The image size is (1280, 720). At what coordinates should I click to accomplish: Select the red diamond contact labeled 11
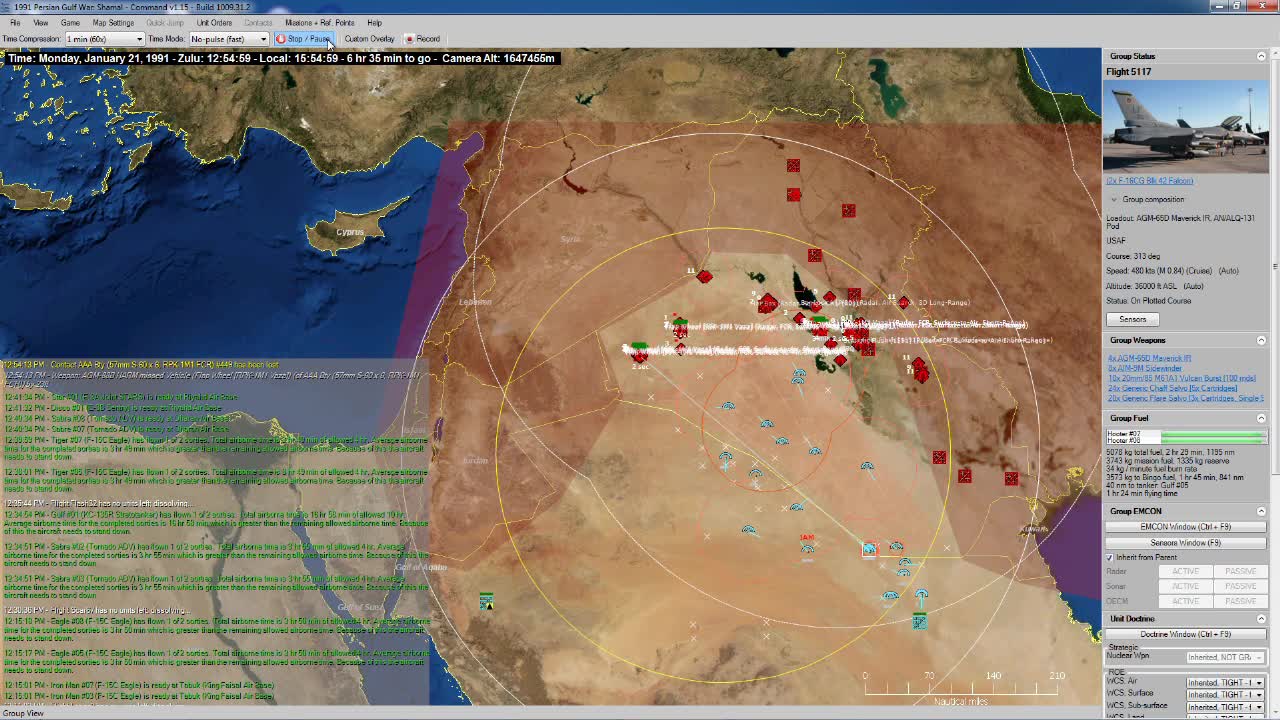704,277
